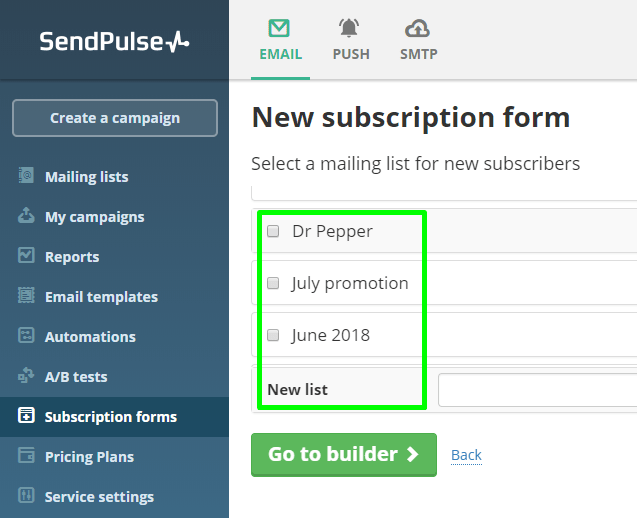Click the Mailing lists sidebar icon
637x518 pixels.
26,176
